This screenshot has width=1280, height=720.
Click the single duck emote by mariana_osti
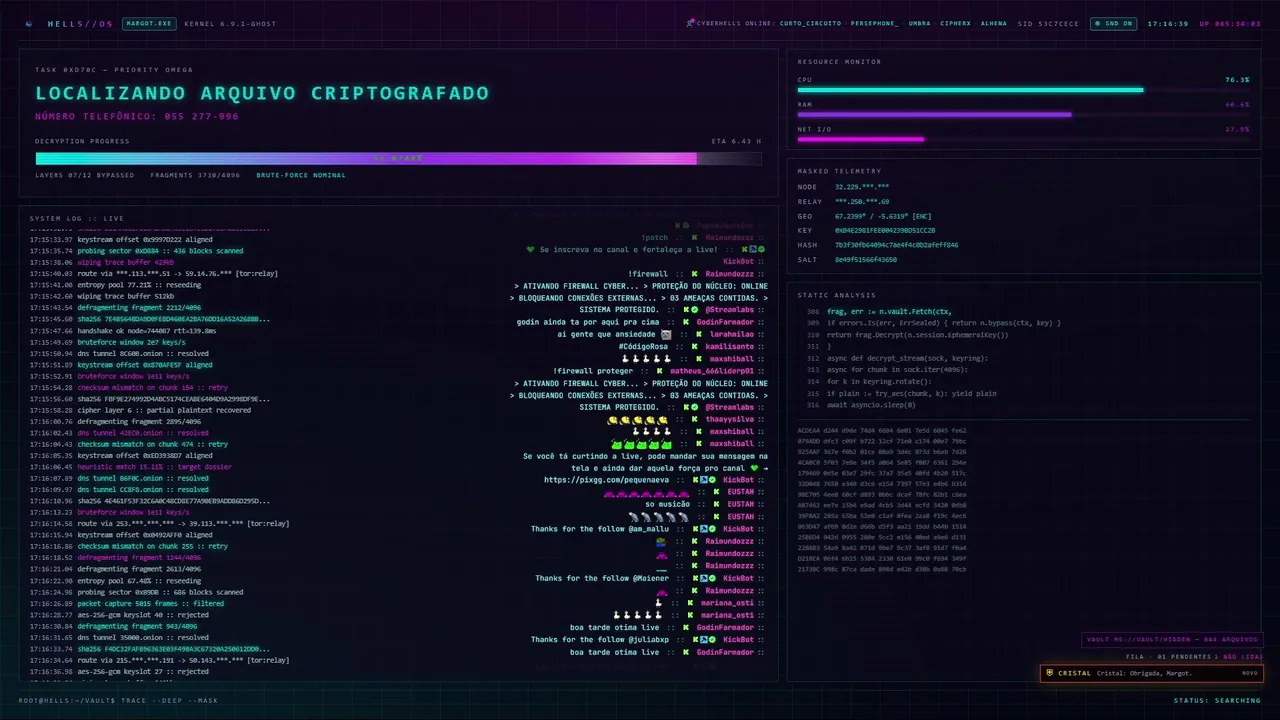[658, 603]
